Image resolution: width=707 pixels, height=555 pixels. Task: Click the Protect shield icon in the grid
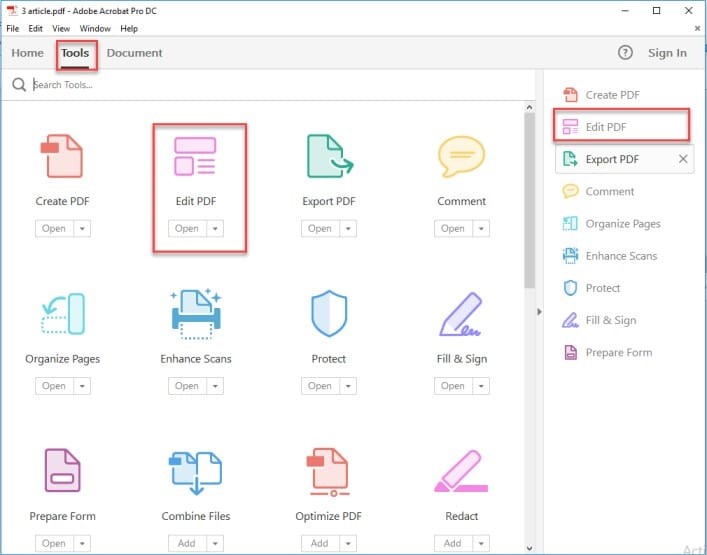[329, 314]
